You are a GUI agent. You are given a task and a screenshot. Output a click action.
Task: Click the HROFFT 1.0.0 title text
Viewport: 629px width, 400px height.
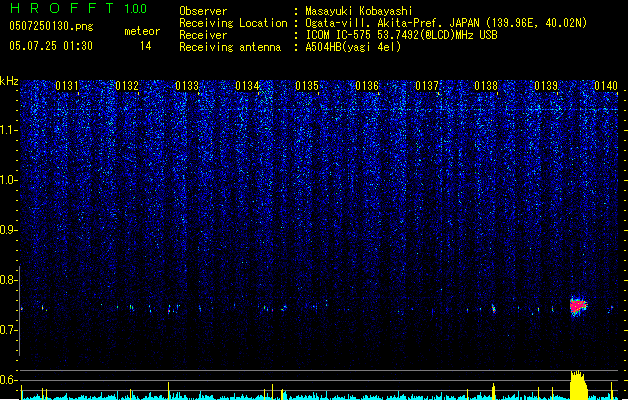pyautogui.click(x=78, y=8)
